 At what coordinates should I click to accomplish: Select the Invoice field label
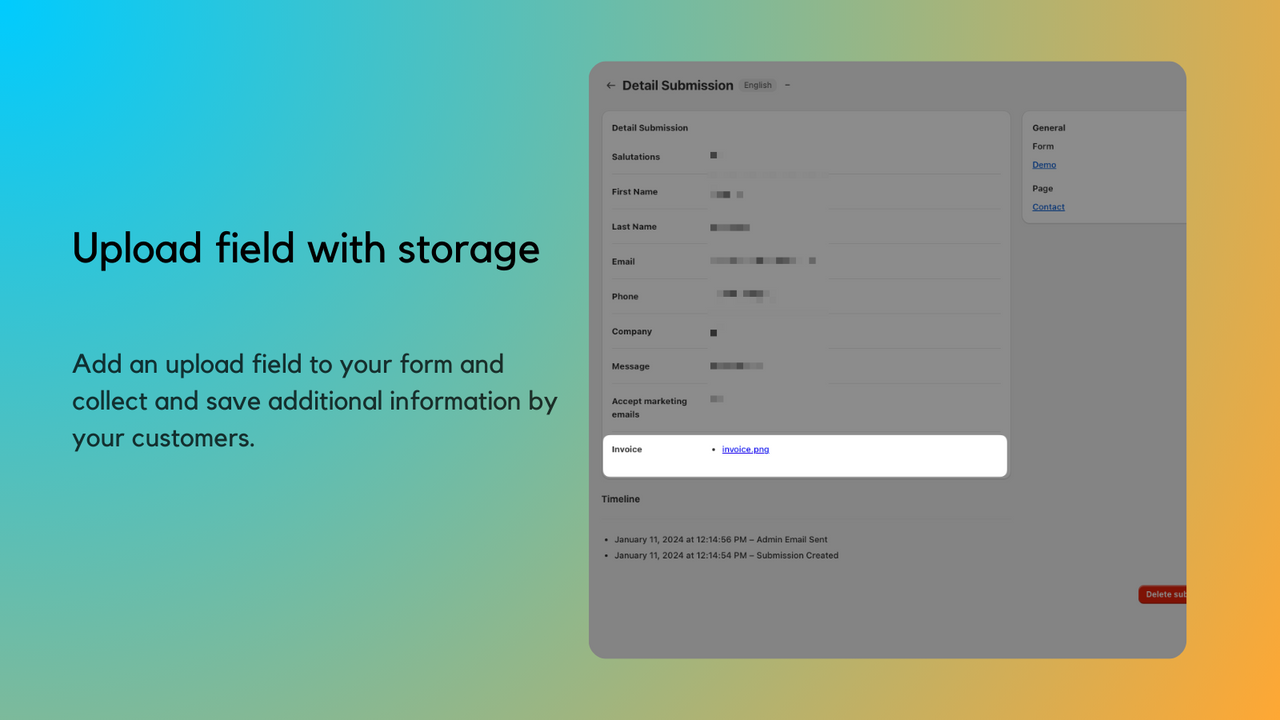pyautogui.click(x=627, y=450)
